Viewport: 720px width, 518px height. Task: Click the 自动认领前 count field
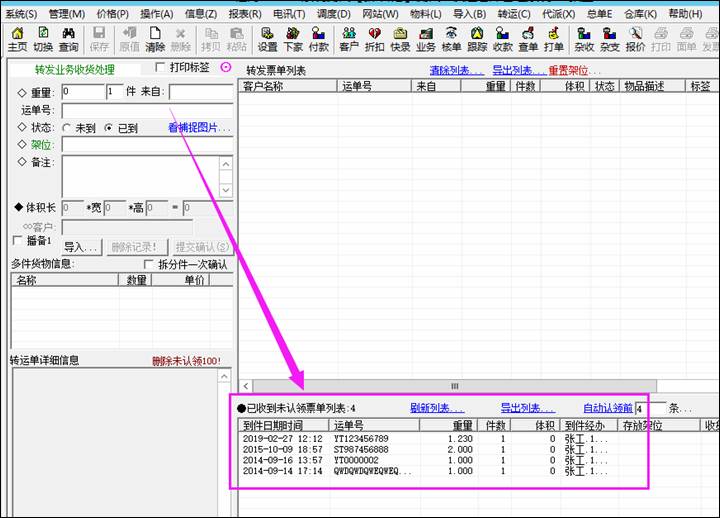[650, 408]
